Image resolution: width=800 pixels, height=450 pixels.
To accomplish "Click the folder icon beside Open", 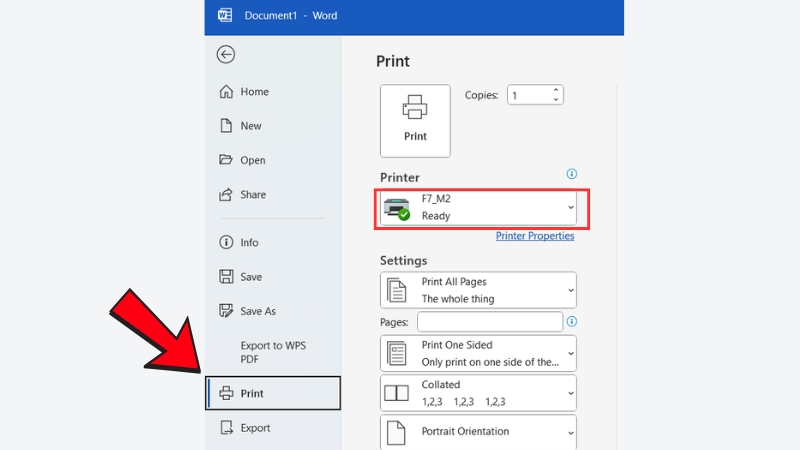I will coord(226,160).
